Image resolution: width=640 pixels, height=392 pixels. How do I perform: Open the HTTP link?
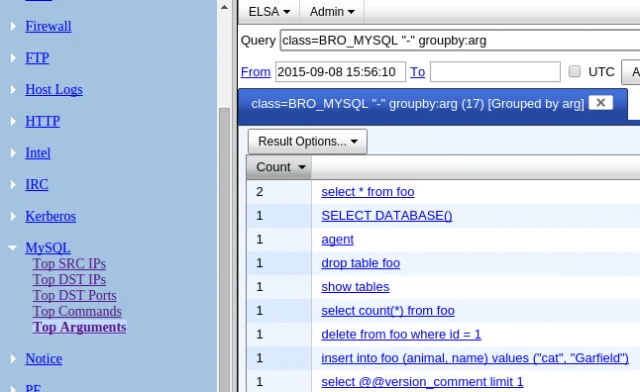pyautogui.click(x=42, y=121)
